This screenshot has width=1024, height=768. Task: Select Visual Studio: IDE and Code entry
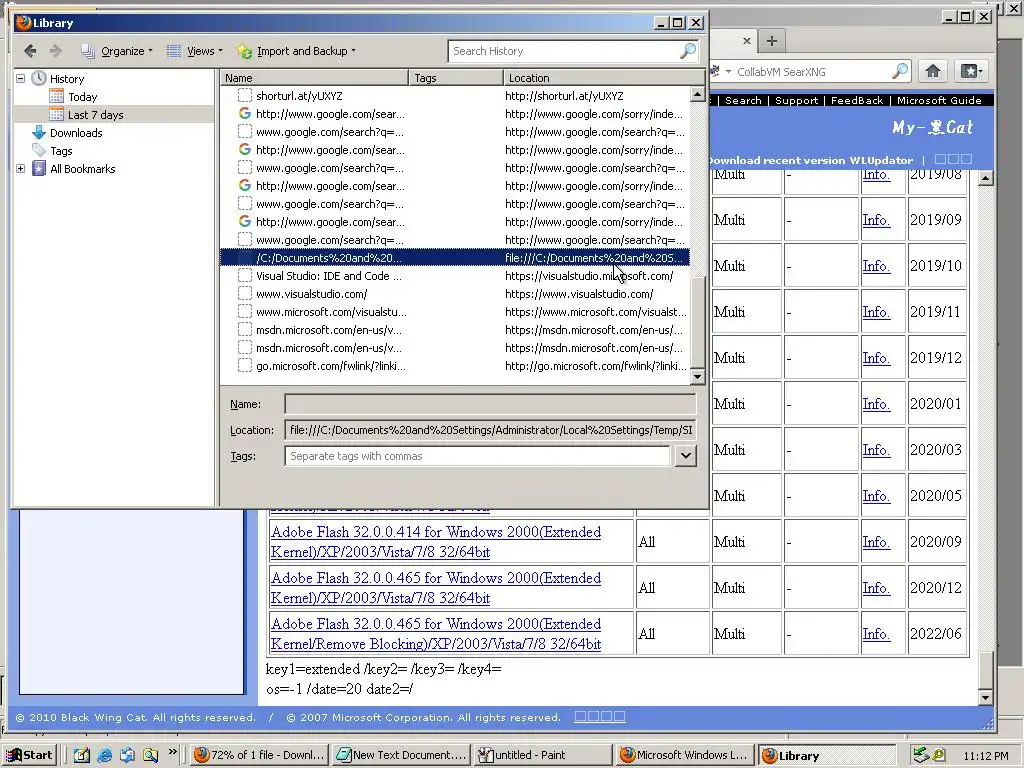click(455, 276)
